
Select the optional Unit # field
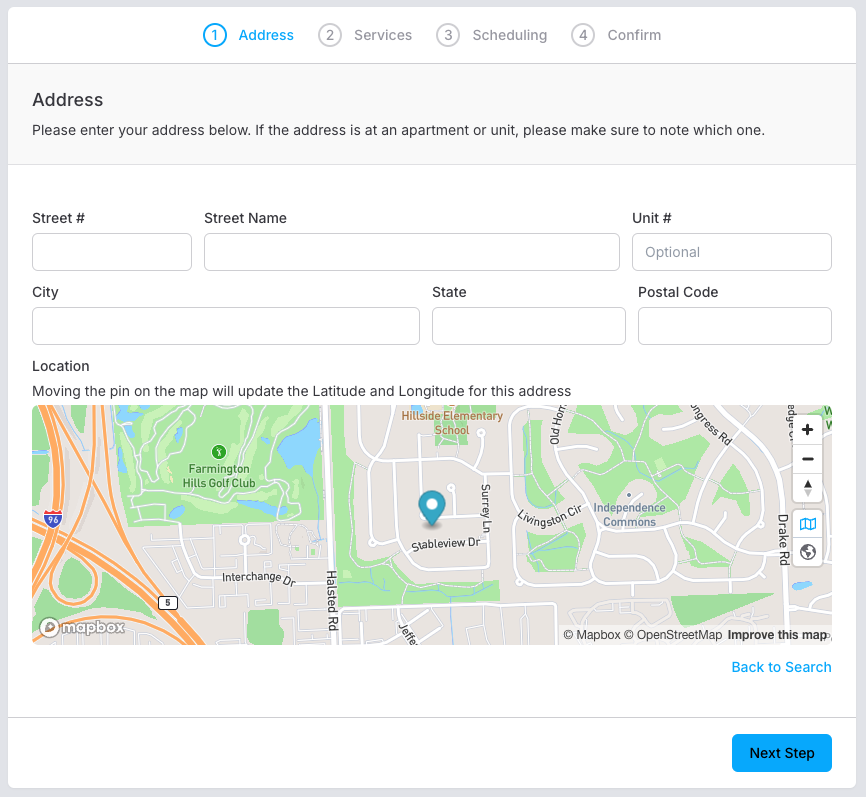pos(731,252)
